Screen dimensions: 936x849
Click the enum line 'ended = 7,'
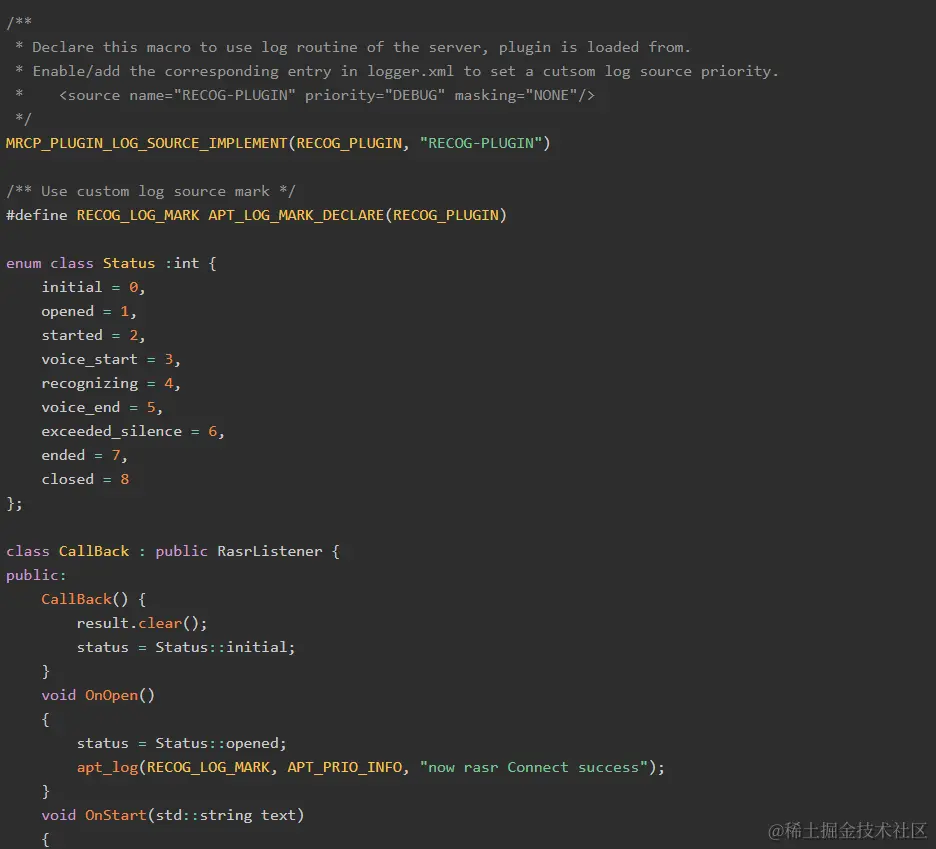(x=85, y=455)
